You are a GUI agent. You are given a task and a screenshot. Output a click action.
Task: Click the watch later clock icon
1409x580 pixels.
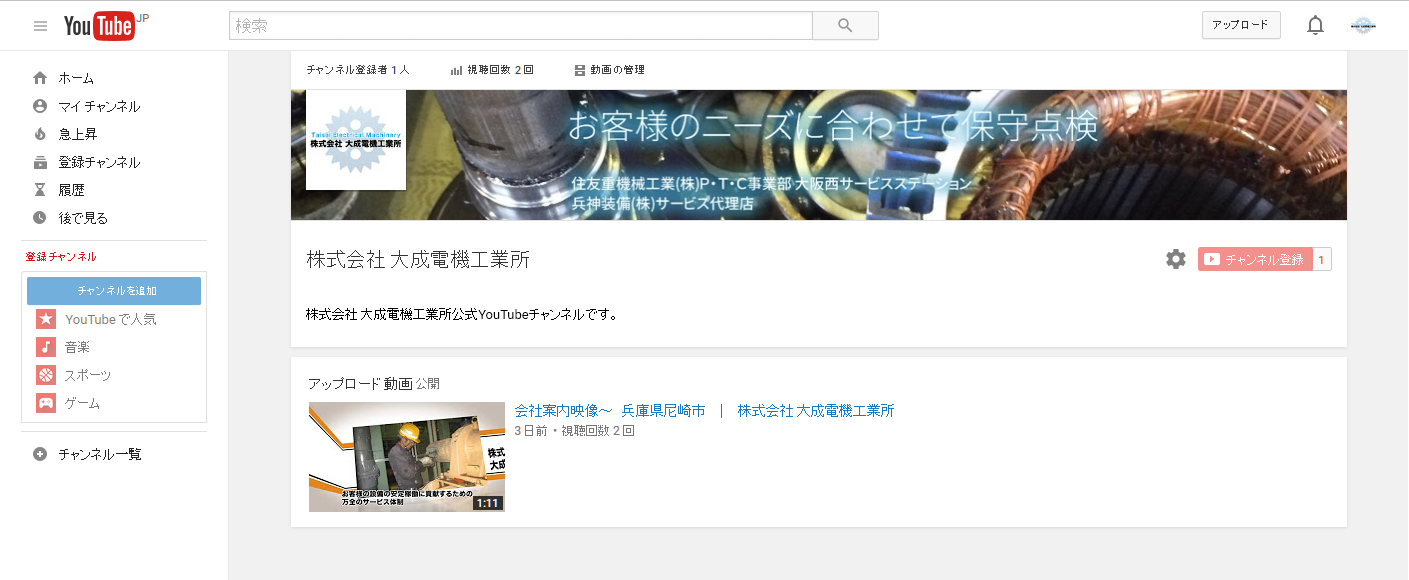40,217
